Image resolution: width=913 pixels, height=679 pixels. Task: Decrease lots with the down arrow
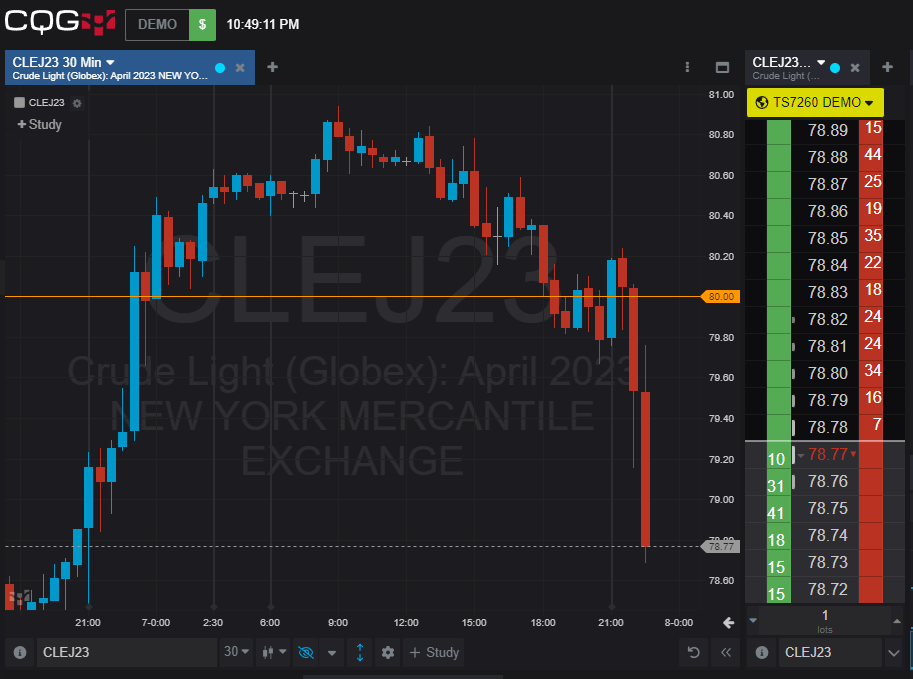(x=753, y=621)
